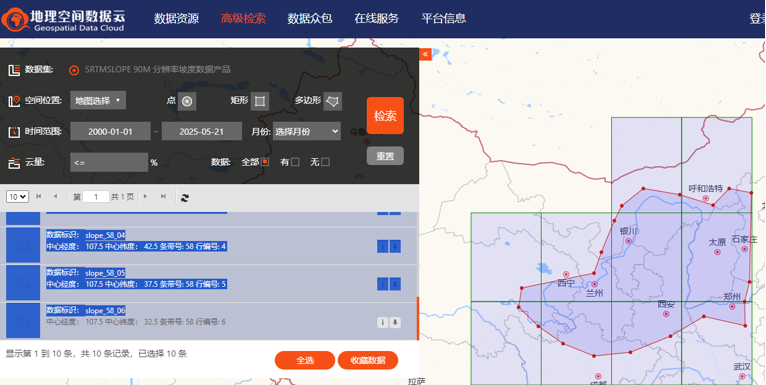Click the record count status text

pyautogui.click(x=96, y=354)
